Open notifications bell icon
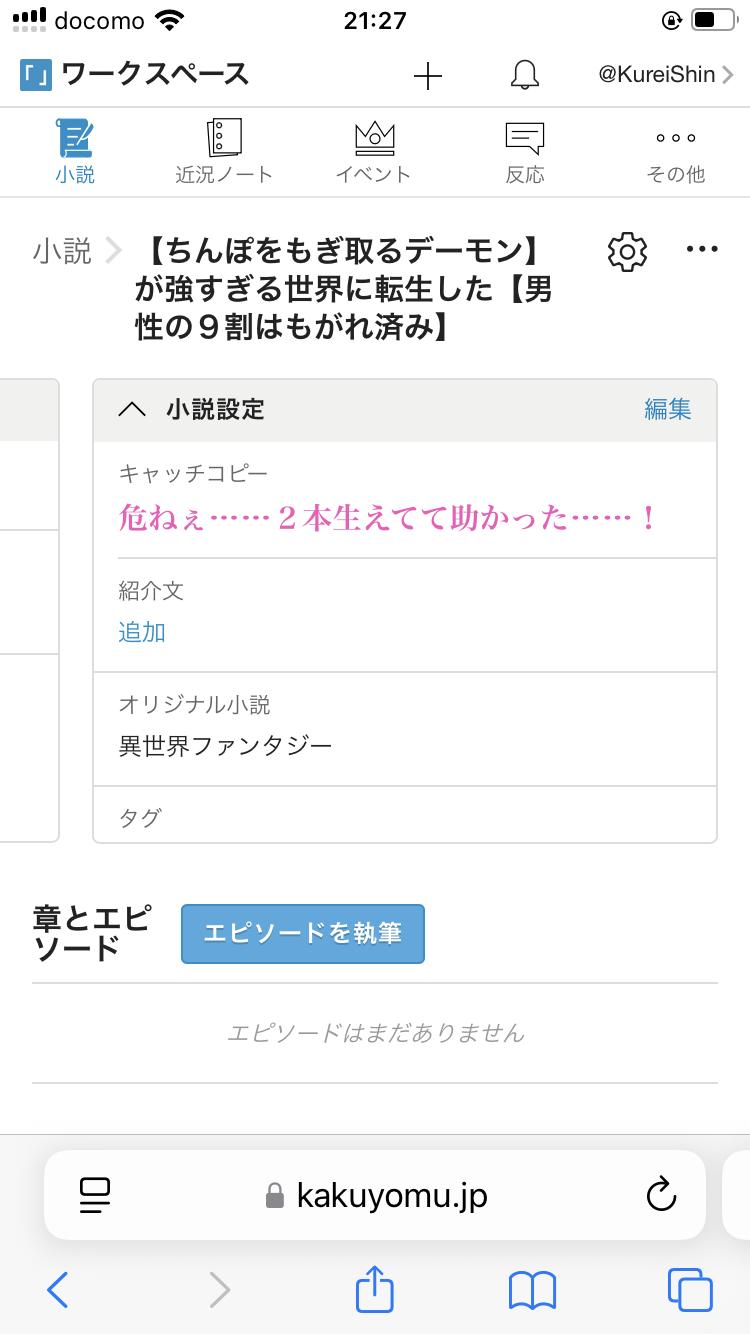Screen dimensions: 750x1334 pyautogui.click(x=524, y=75)
